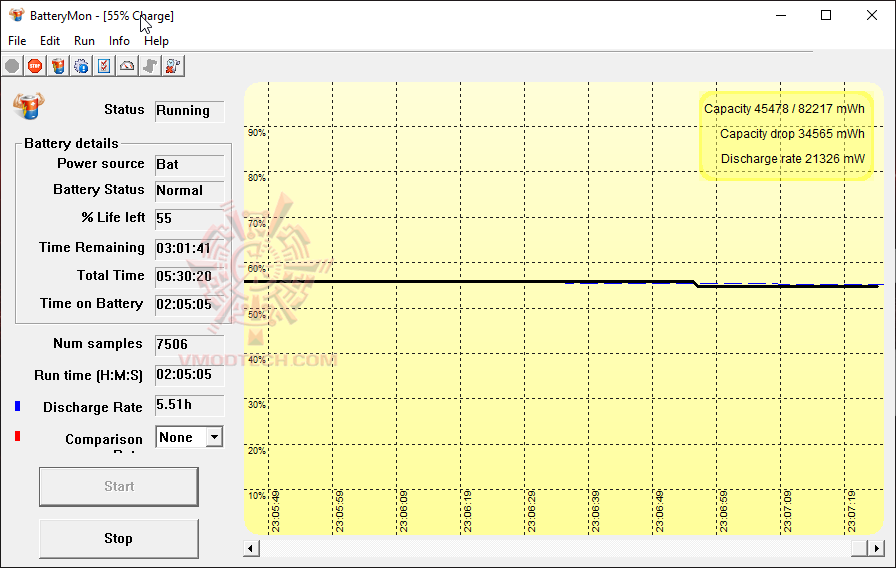Click the Time Remaining value 03:01:41

click(189, 249)
